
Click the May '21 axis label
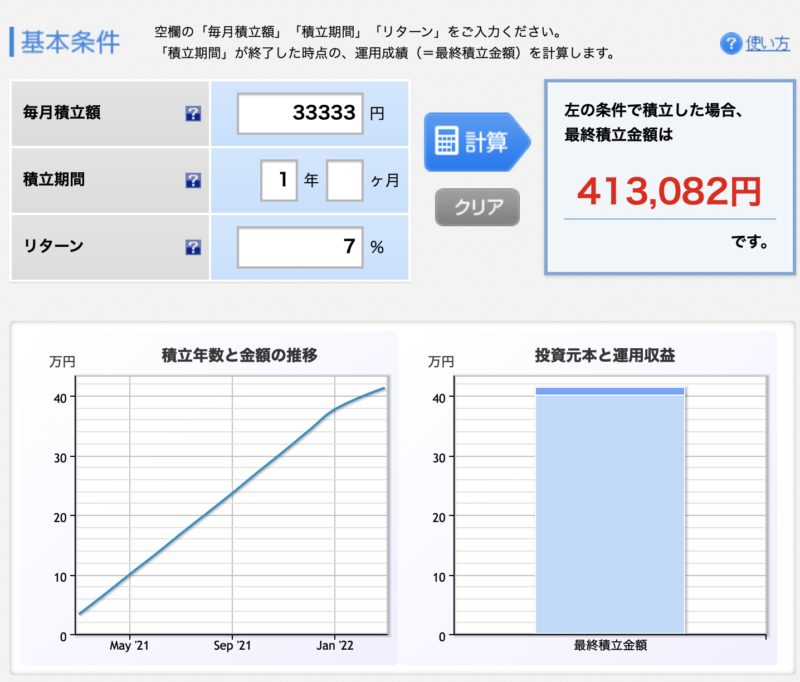coord(129,645)
